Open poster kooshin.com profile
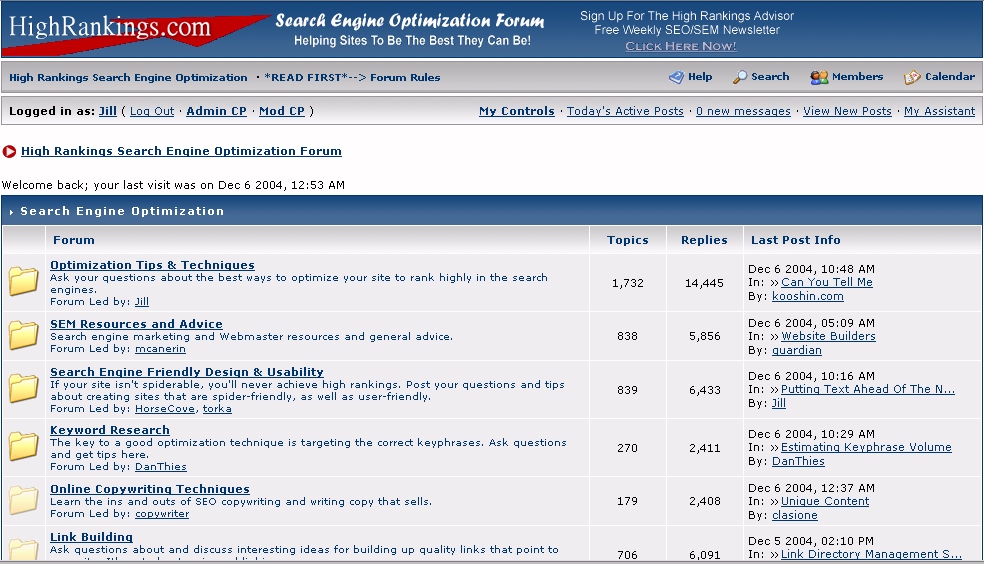This screenshot has height=564, width=984. pyautogui.click(x=808, y=296)
